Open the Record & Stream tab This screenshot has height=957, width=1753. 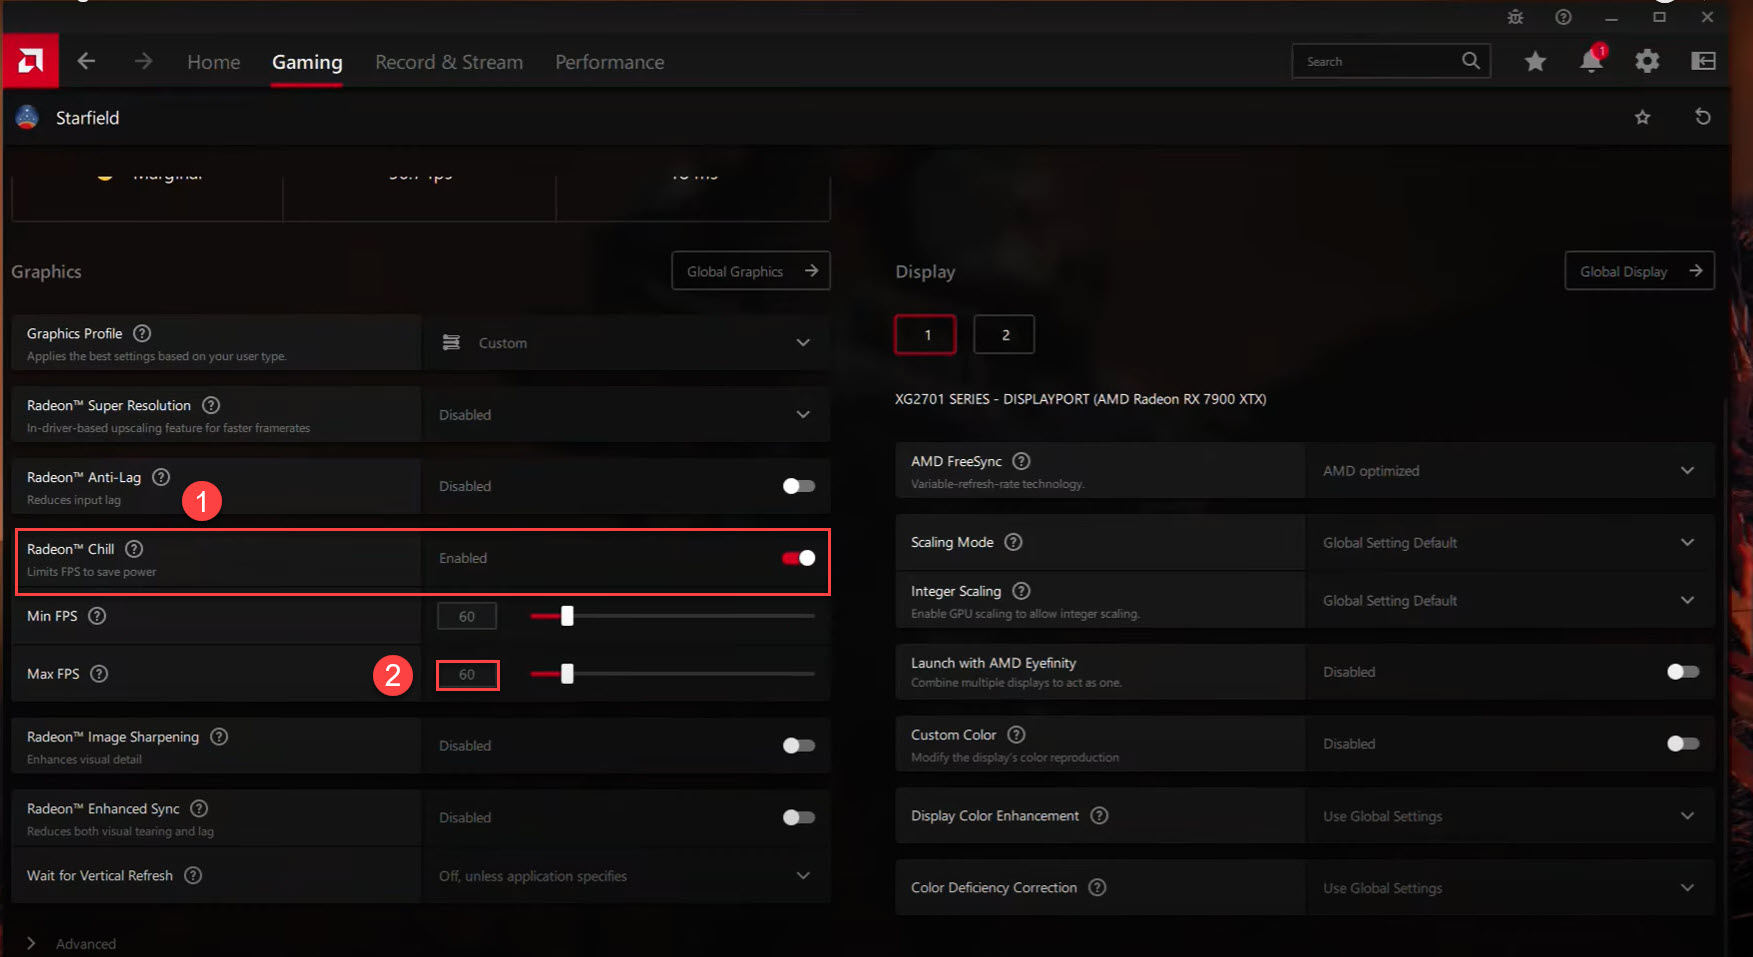click(449, 62)
